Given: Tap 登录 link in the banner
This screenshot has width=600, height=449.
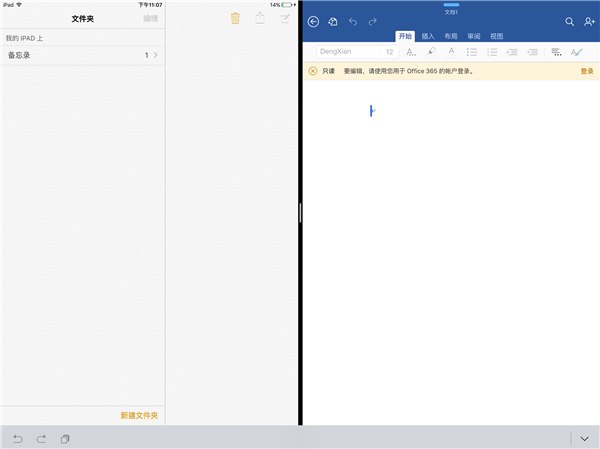Looking at the screenshot, I should (x=587, y=71).
